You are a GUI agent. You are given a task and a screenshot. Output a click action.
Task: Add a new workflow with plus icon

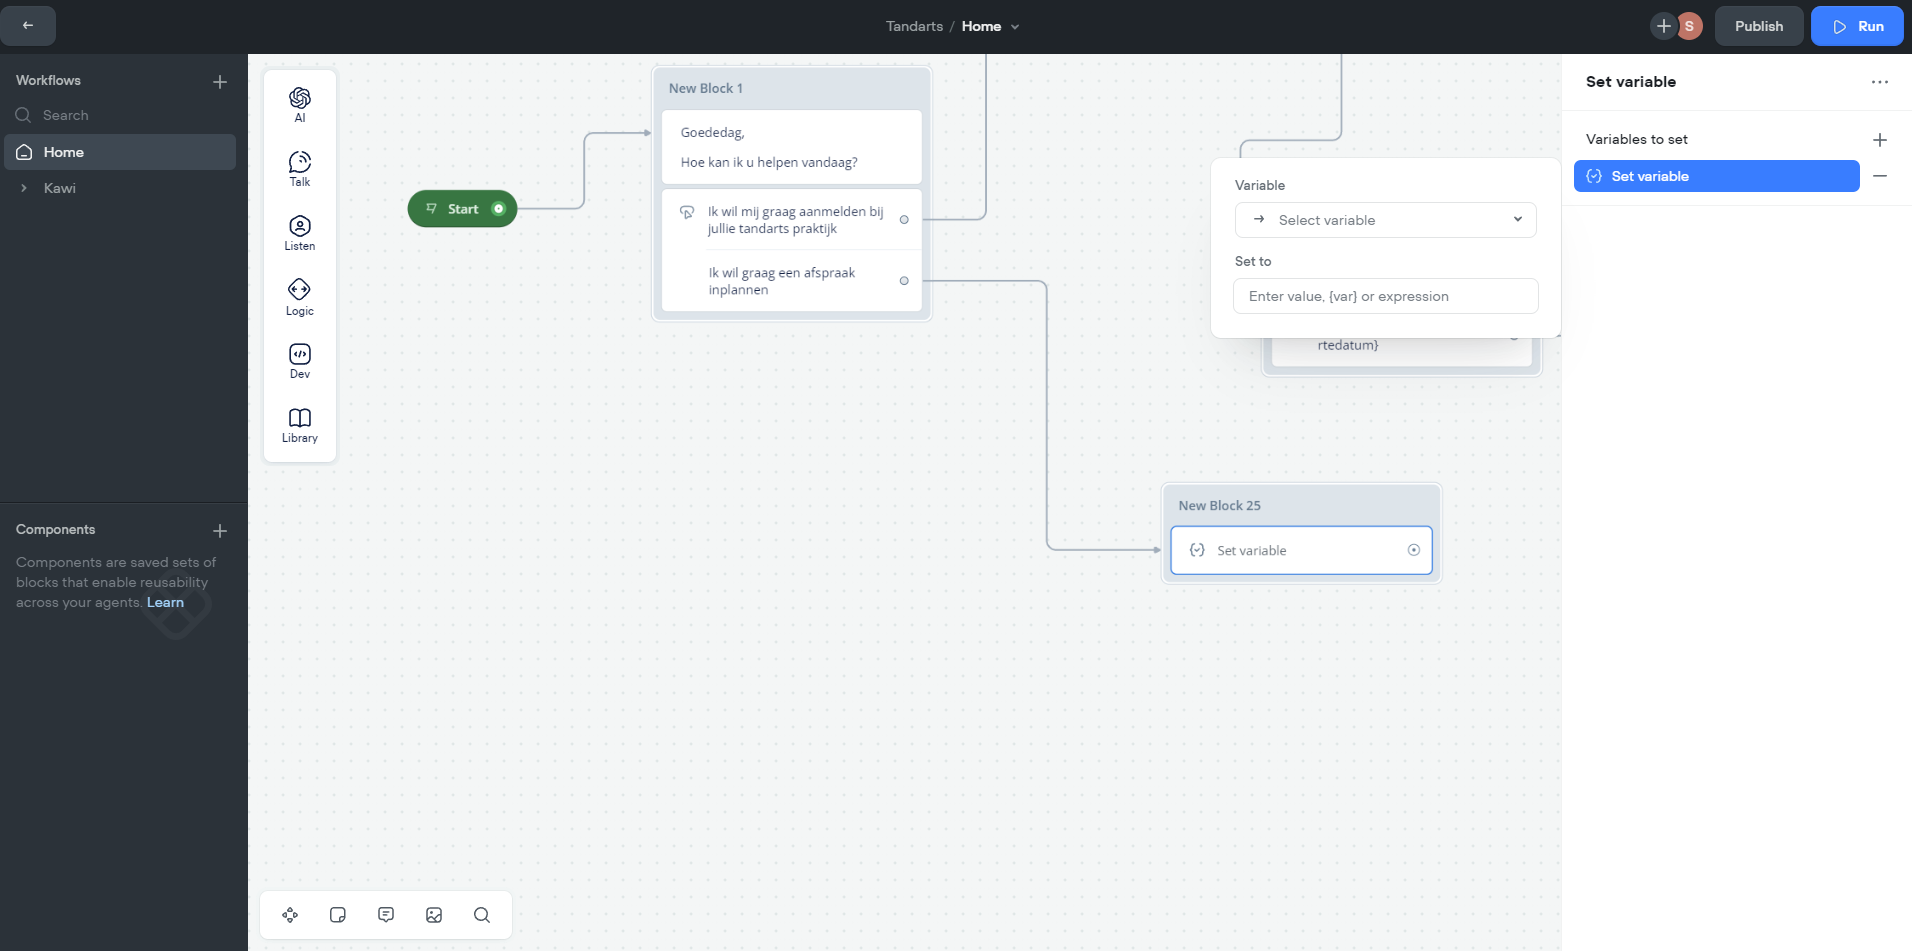pyautogui.click(x=220, y=82)
